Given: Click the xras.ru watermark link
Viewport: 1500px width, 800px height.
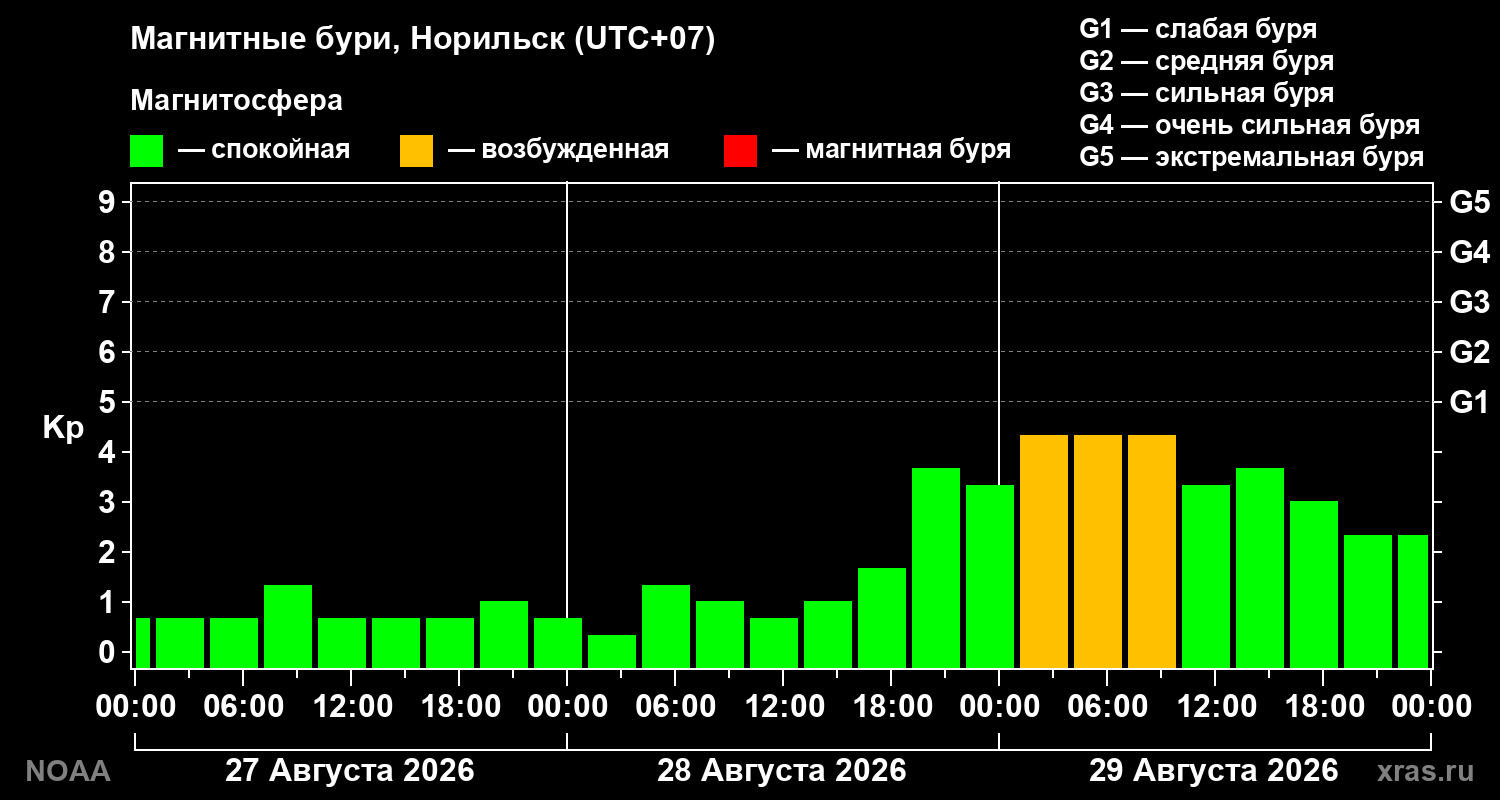Looking at the screenshot, I should pyautogui.click(x=1425, y=771).
